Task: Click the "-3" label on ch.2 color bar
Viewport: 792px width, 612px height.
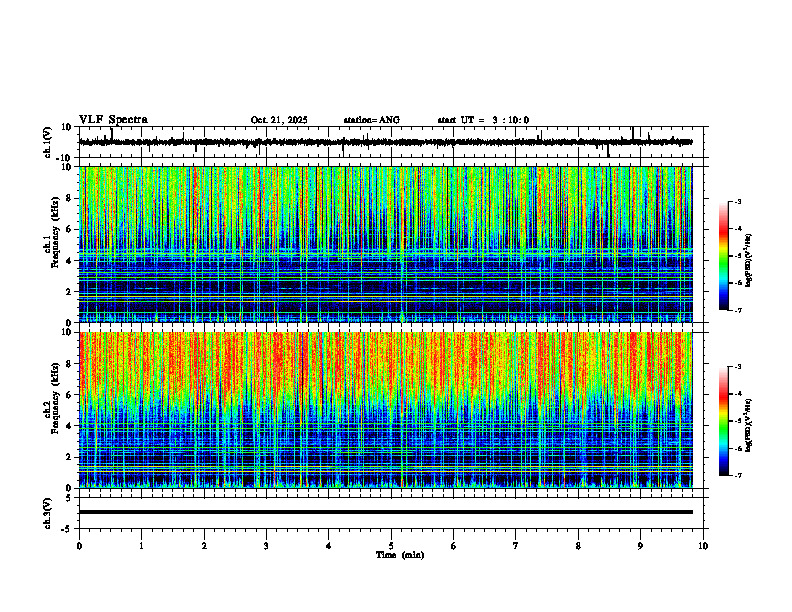Action: [738, 367]
